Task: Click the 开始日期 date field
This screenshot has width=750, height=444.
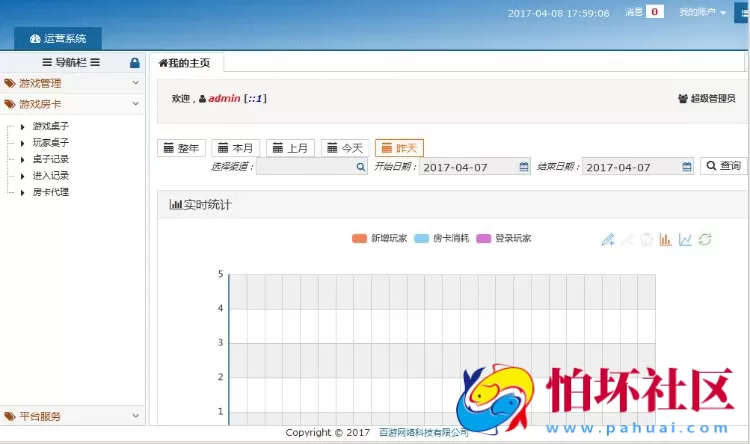Action: [x=474, y=167]
